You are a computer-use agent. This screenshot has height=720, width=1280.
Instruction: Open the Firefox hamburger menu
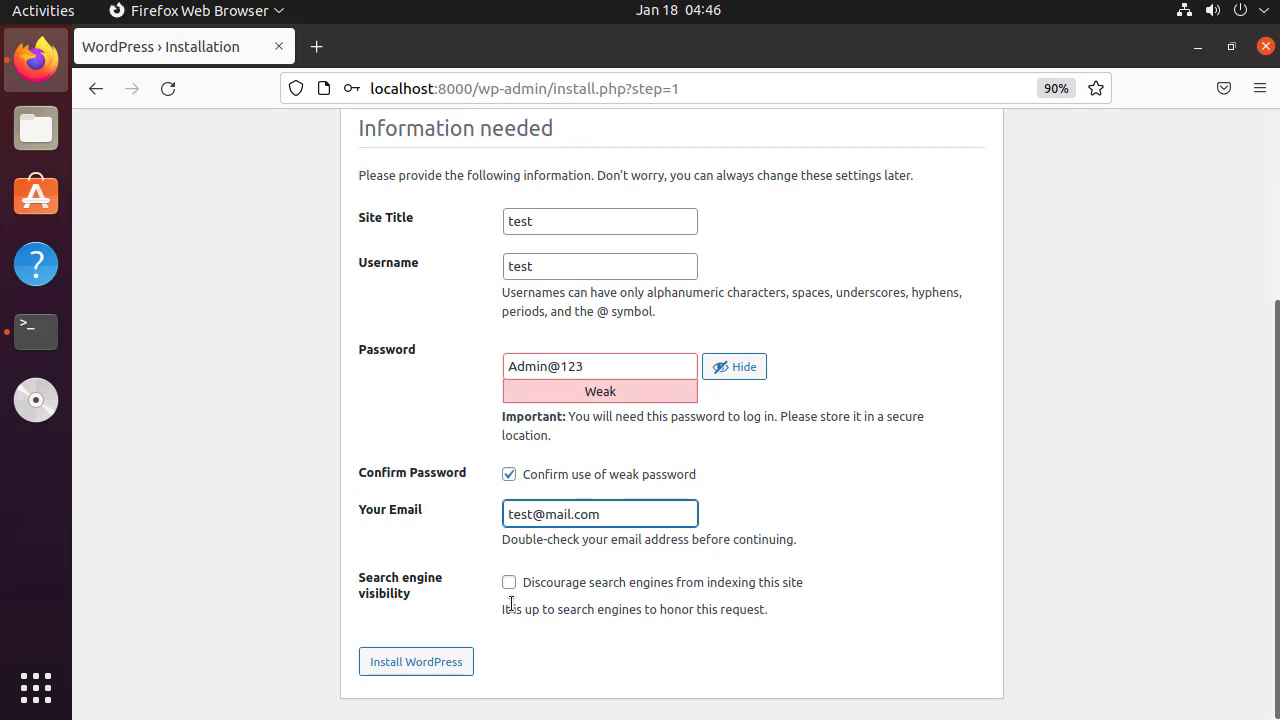[1260, 88]
